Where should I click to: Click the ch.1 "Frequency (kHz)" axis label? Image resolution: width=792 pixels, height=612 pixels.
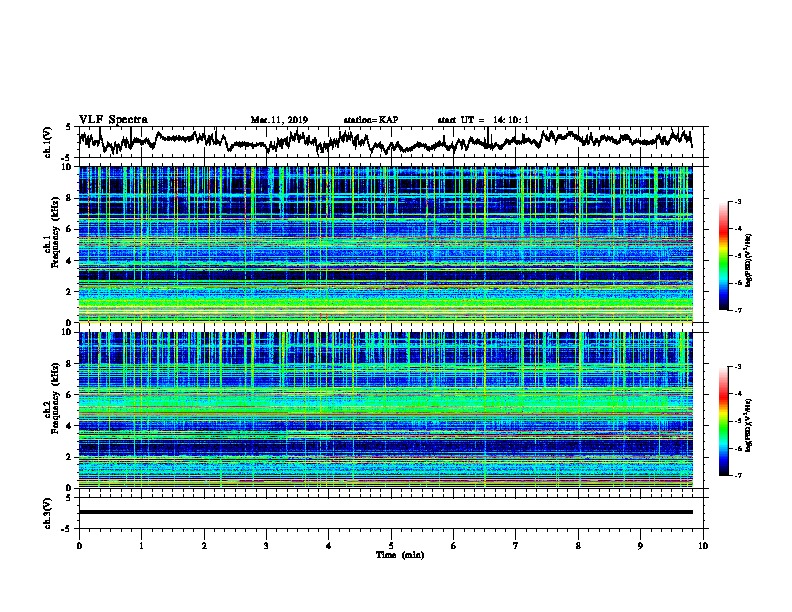(55, 233)
